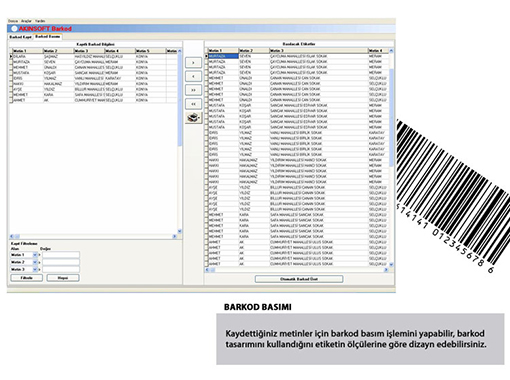Click right table's vertical scroll down arrow

pyautogui.click(x=391, y=264)
